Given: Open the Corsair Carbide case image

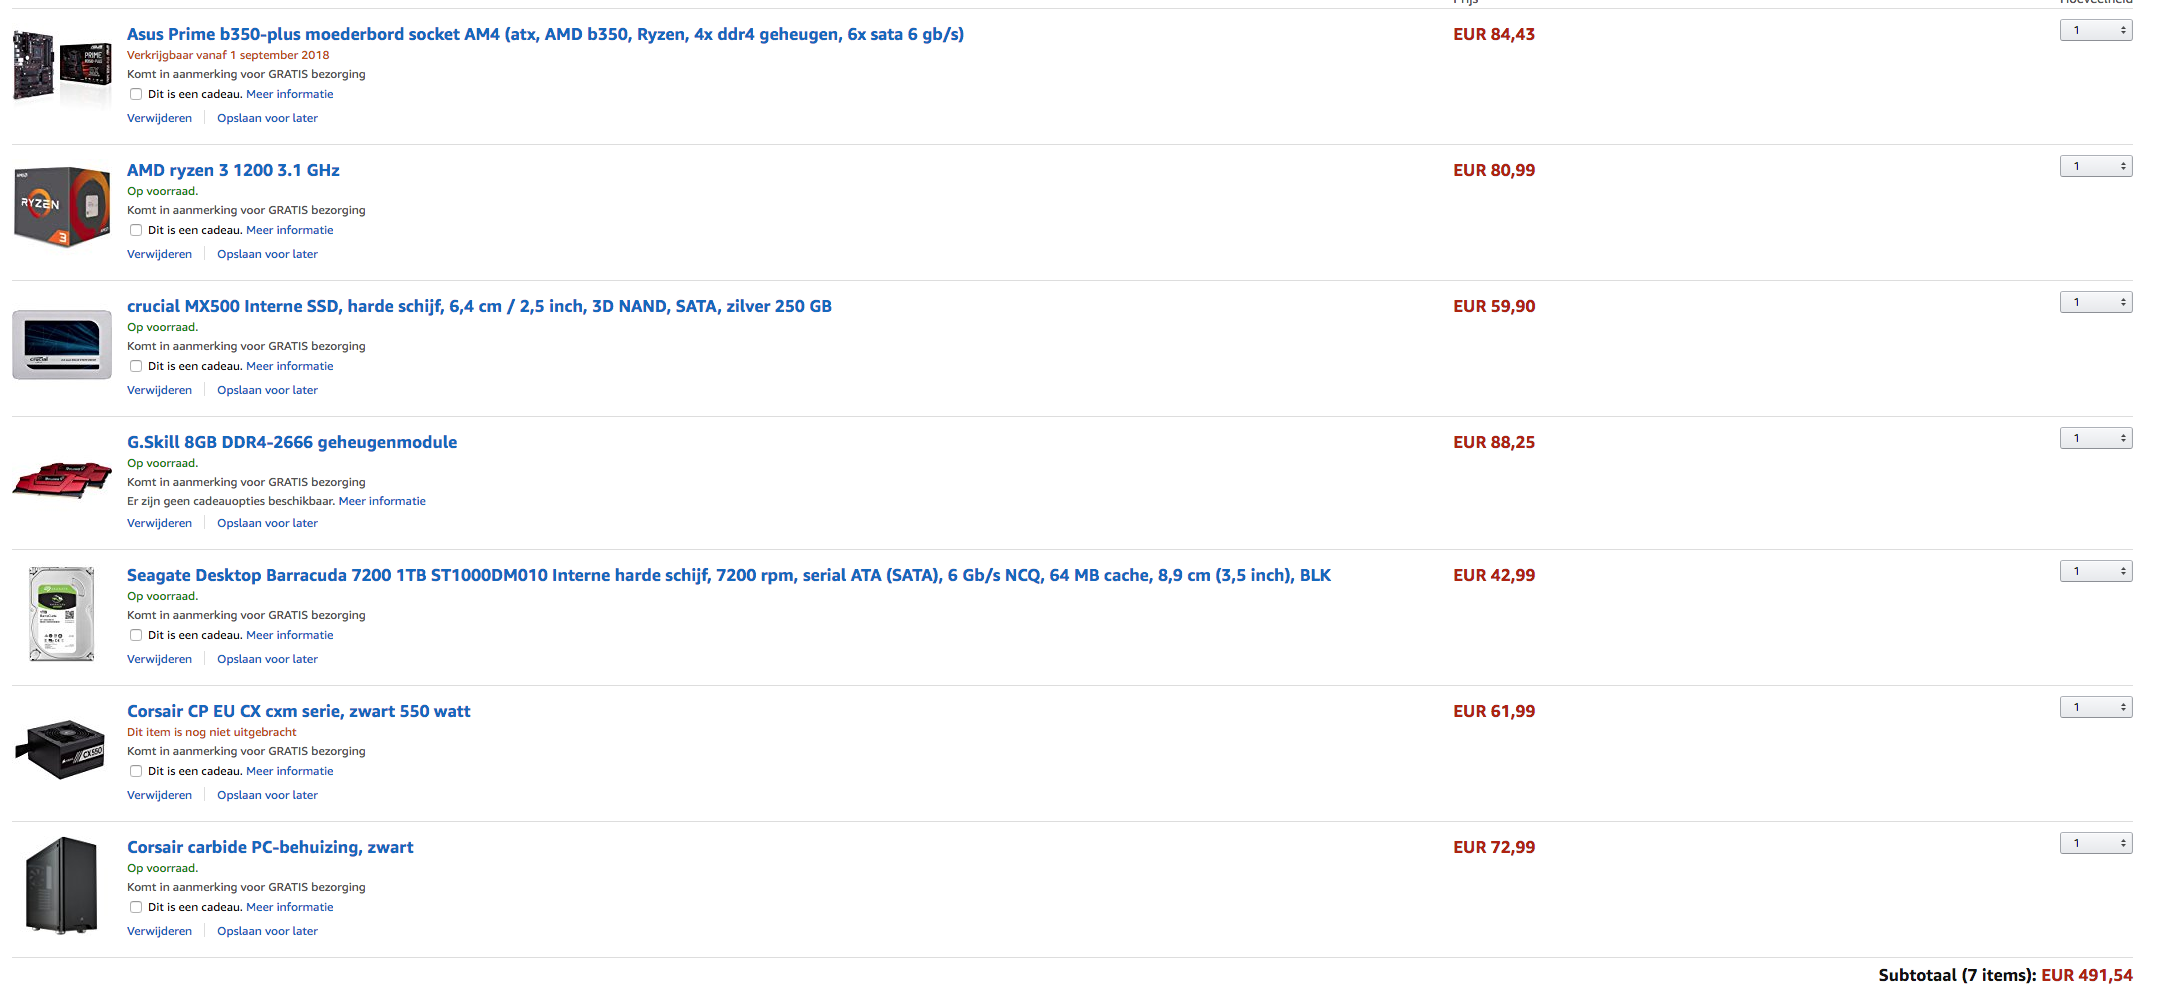Looking at the screenshot, I should pyautogui.click(x=62, y=885).
